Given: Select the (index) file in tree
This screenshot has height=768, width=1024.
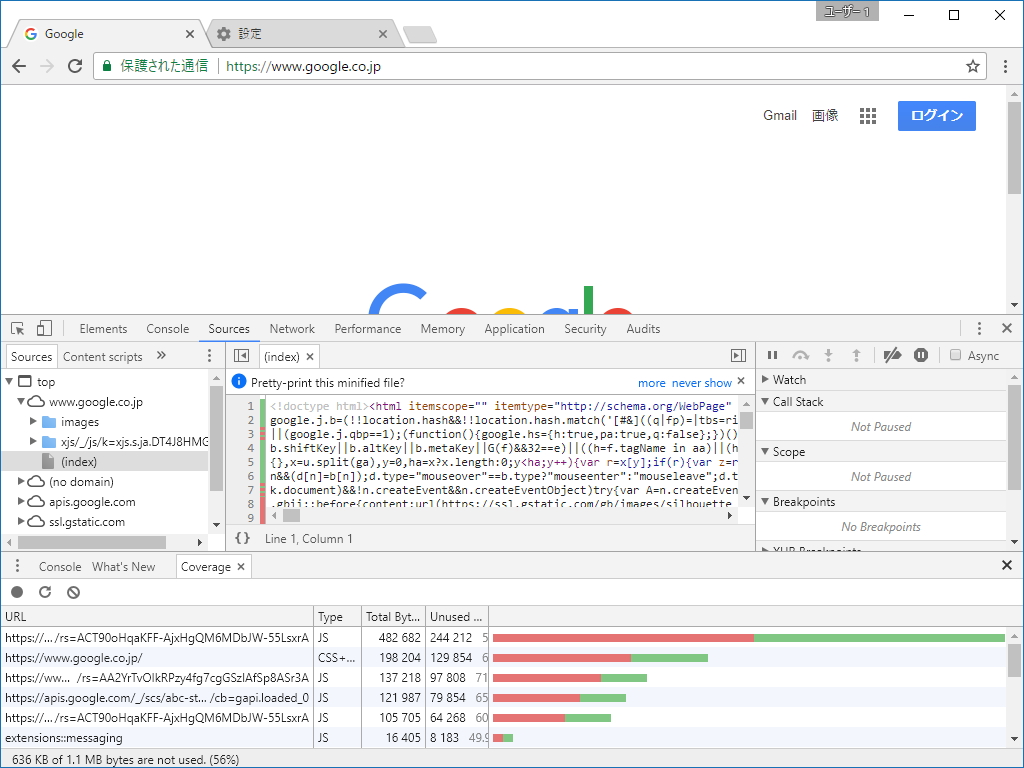Looking at the screenshot, I should coord(104,462).
